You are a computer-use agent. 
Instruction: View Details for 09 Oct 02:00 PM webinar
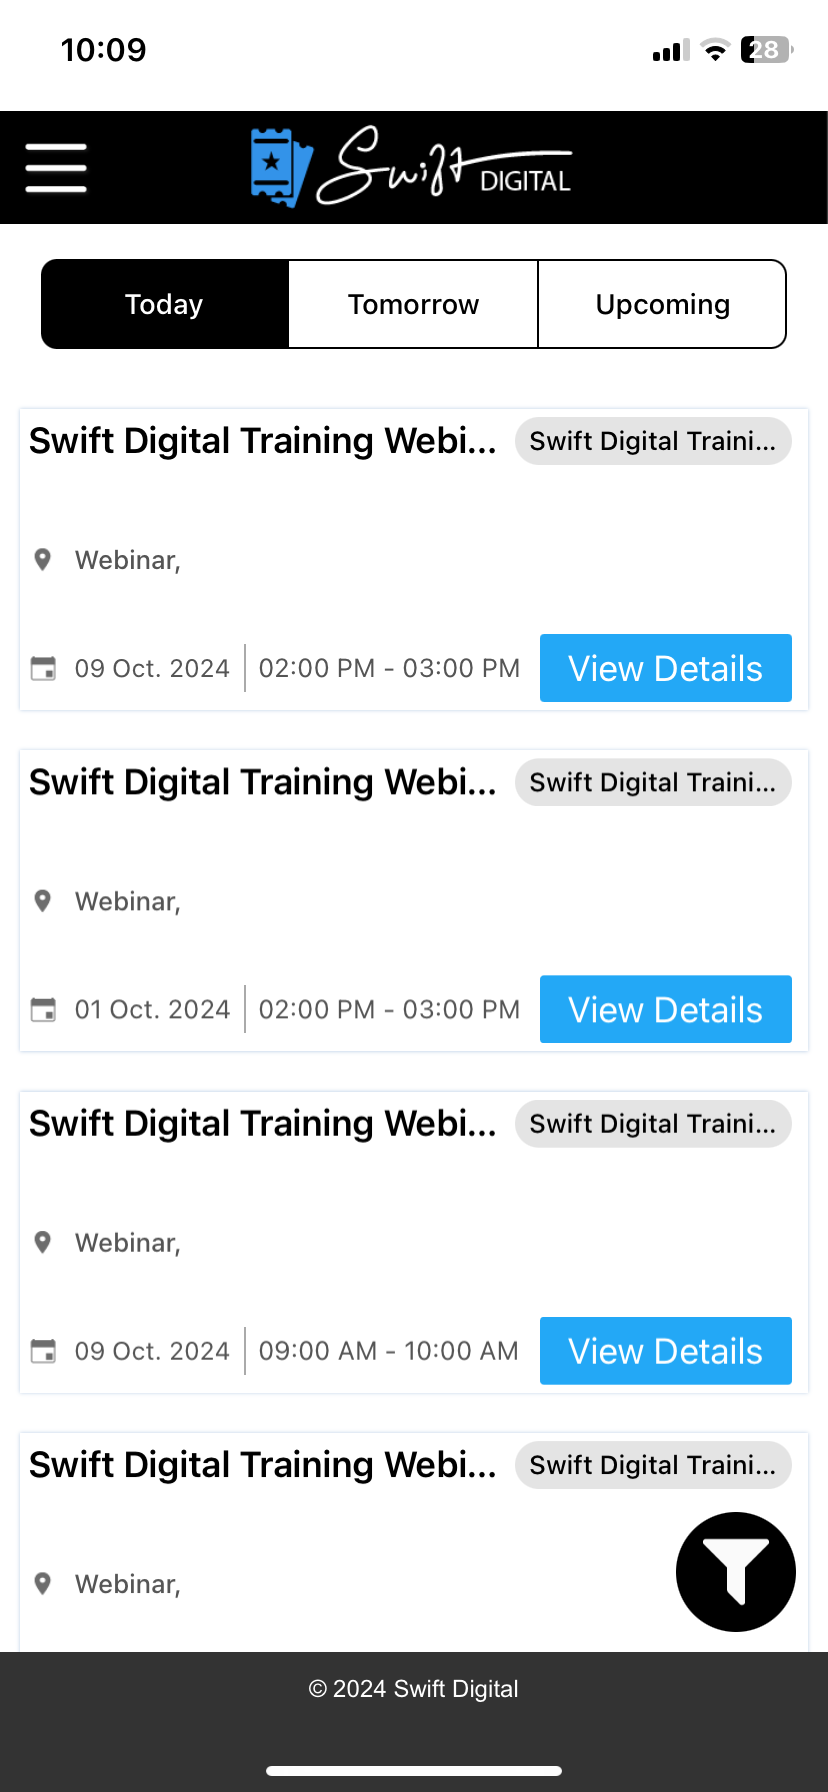click(x=666, y=668)
